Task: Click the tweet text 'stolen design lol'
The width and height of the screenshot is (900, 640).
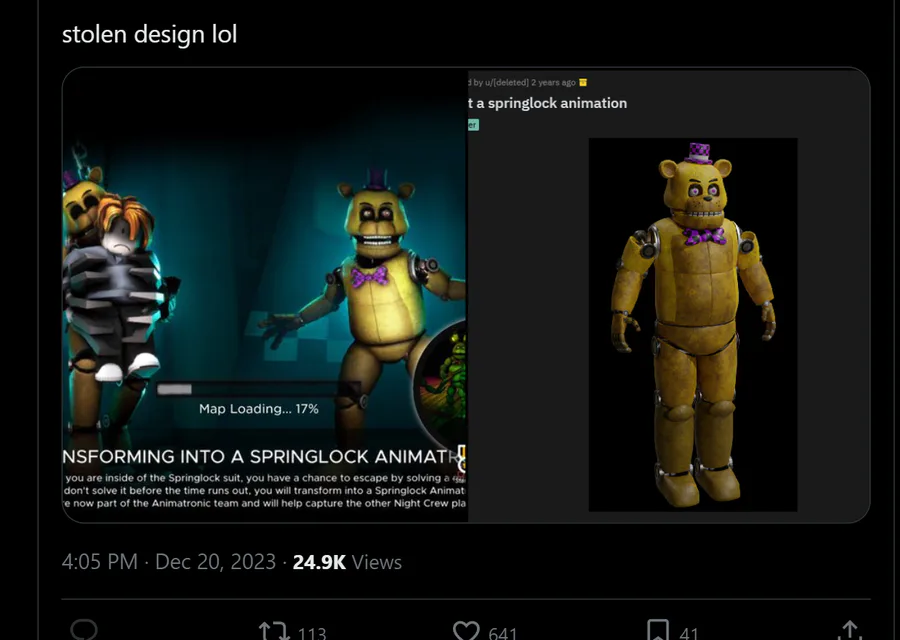Action: (x=149, y=34)
